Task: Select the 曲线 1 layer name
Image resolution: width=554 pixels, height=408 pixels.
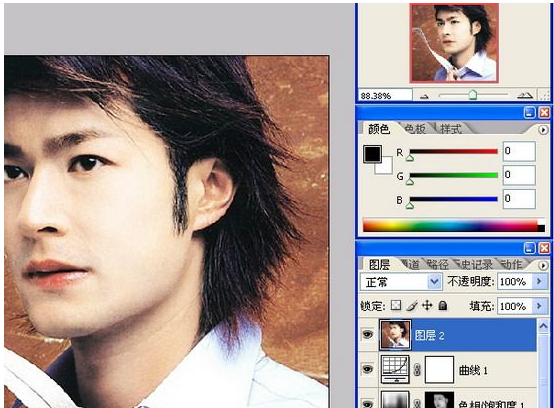Action: [473, 370]
